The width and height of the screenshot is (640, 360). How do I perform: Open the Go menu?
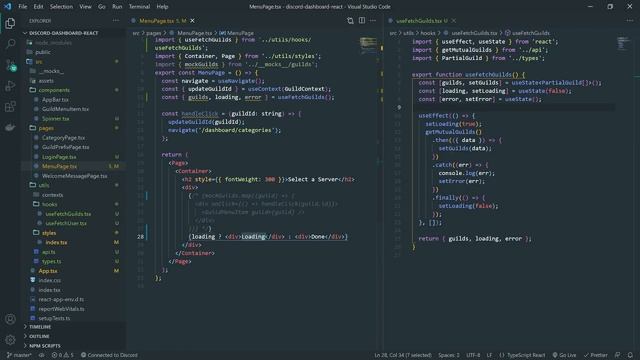(102, 7)
